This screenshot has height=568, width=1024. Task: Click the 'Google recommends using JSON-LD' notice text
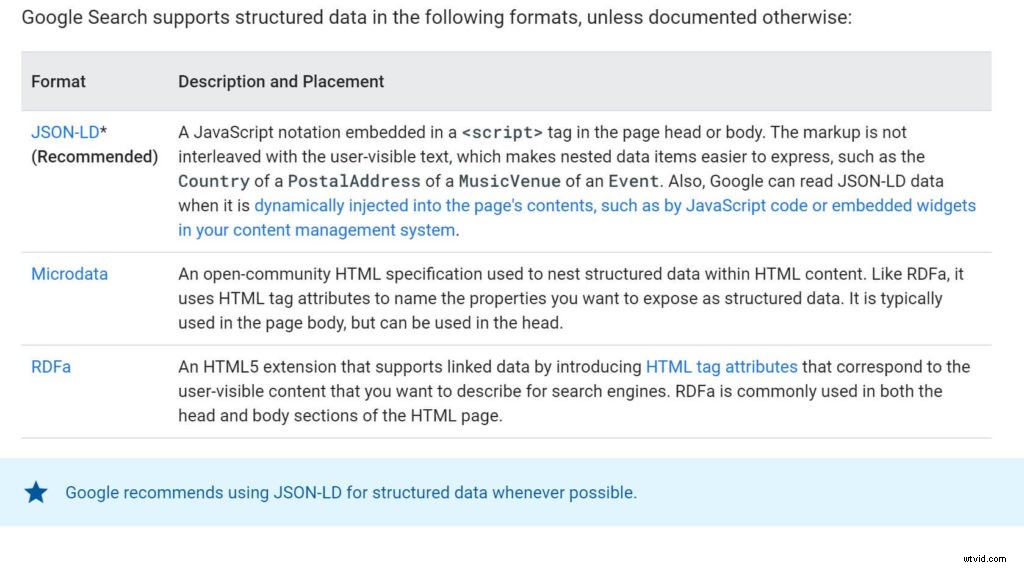(350, 492)
